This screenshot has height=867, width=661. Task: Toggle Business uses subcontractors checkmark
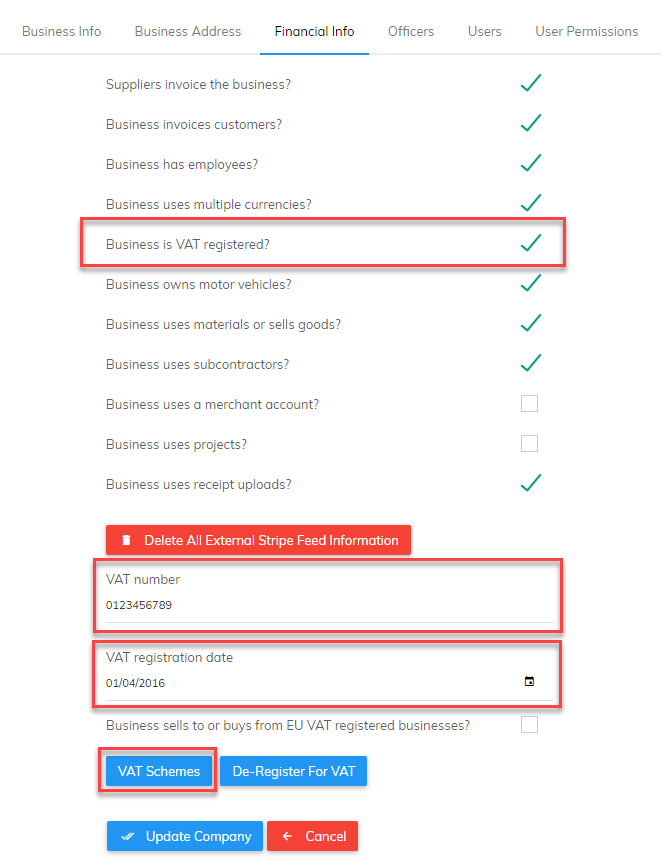click(x=530, y=363)
